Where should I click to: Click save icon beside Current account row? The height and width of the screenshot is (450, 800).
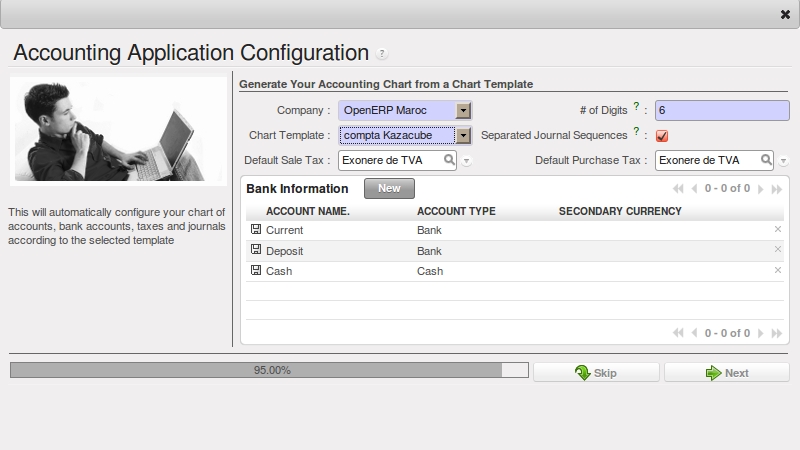pos(256,230)
